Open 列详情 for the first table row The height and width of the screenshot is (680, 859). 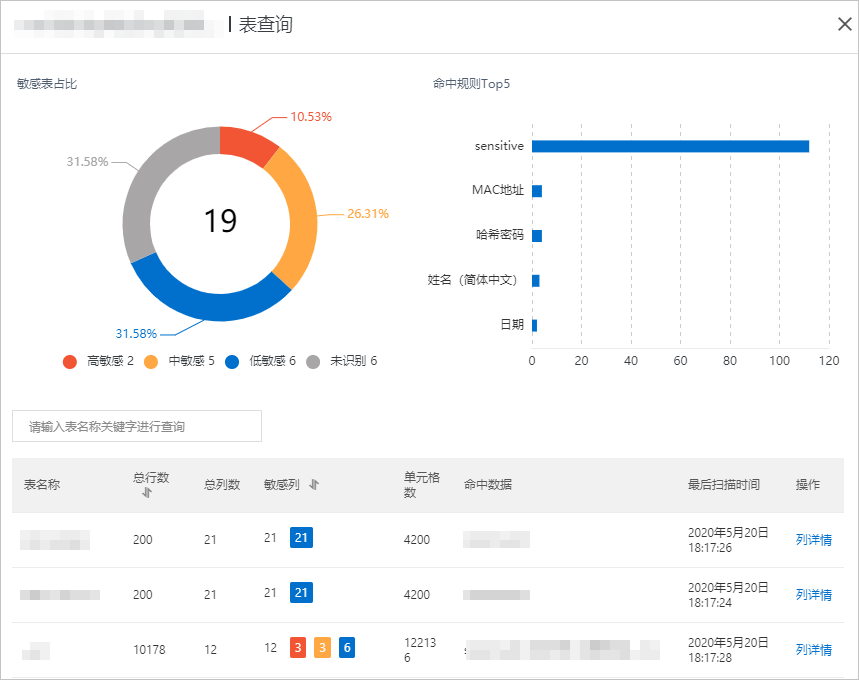click(x=813, y=538)
